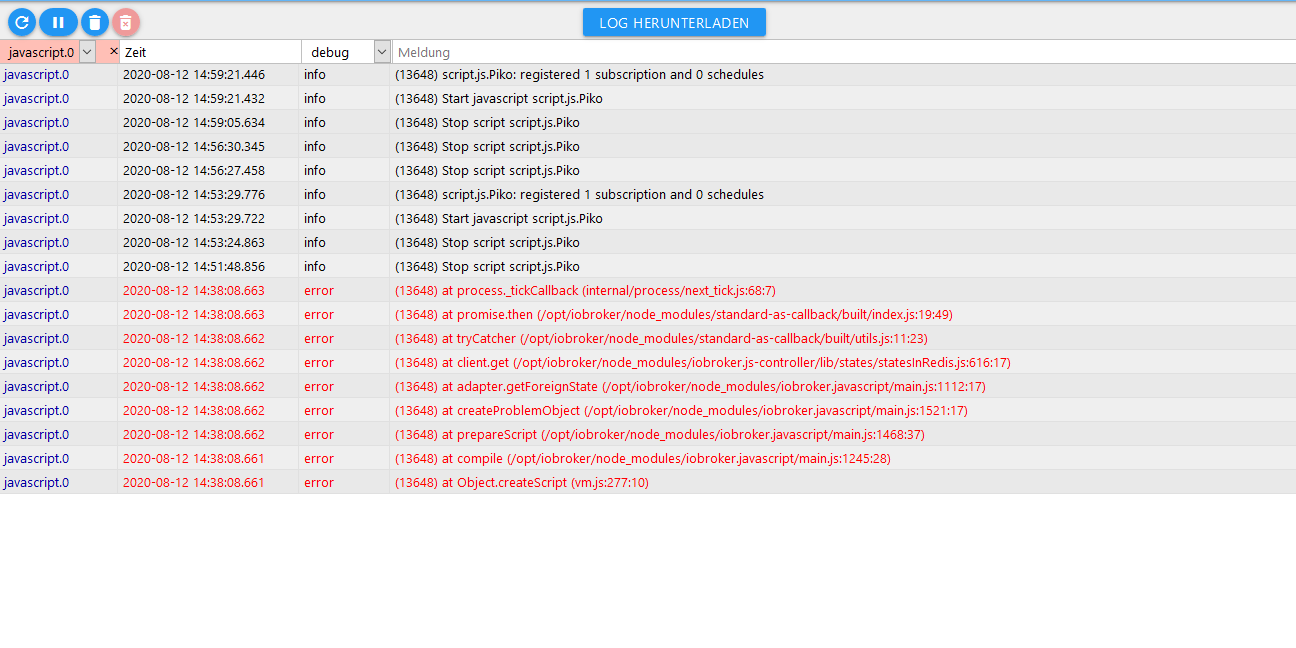Select timestamp 2020-08-12 14:53:29.776
1296x648 pixels.
coord(194,194)
